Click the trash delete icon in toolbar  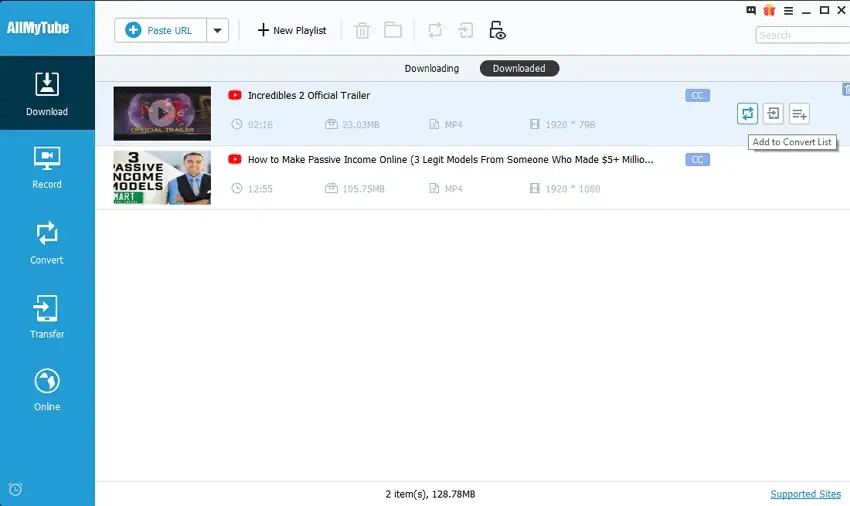pyautogui.click(x=362, y=30)
